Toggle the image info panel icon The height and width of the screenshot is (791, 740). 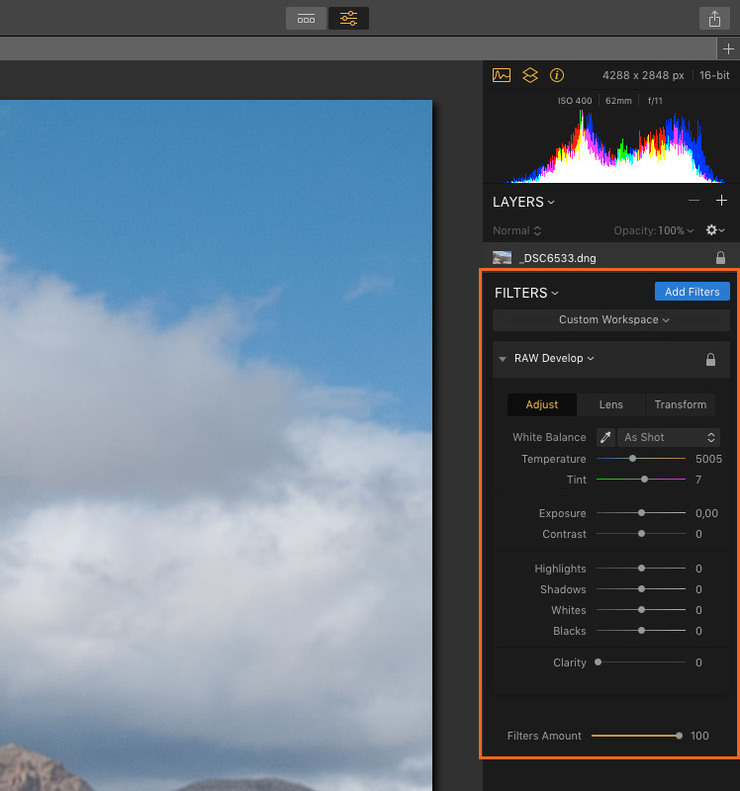click(557, 75)
